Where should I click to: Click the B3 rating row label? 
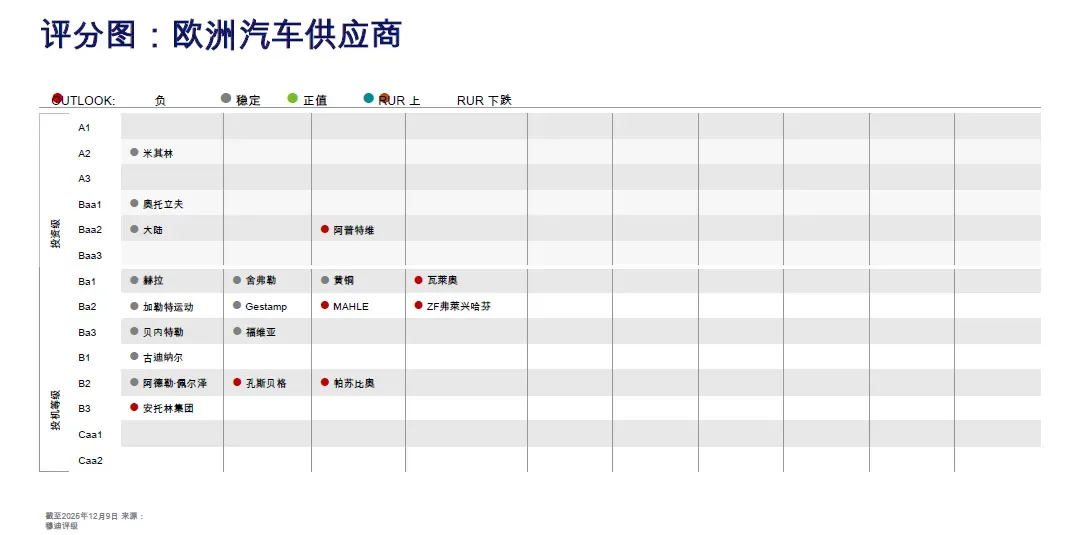click(84, 409)
